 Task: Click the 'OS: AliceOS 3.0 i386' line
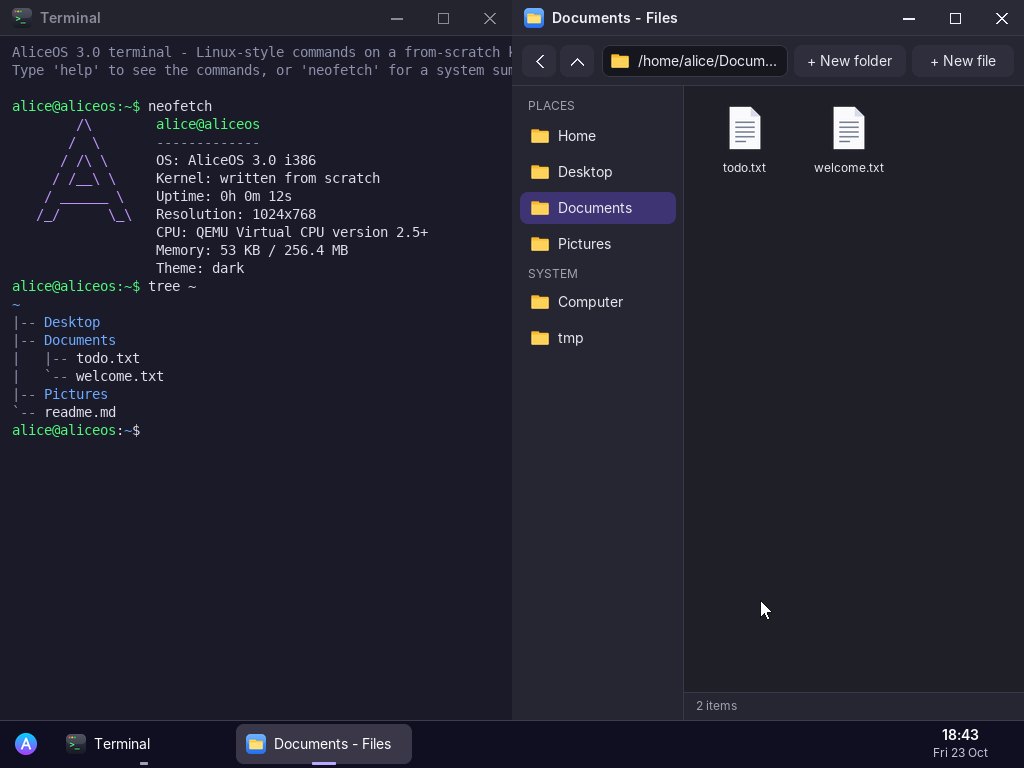coord(236,160)
